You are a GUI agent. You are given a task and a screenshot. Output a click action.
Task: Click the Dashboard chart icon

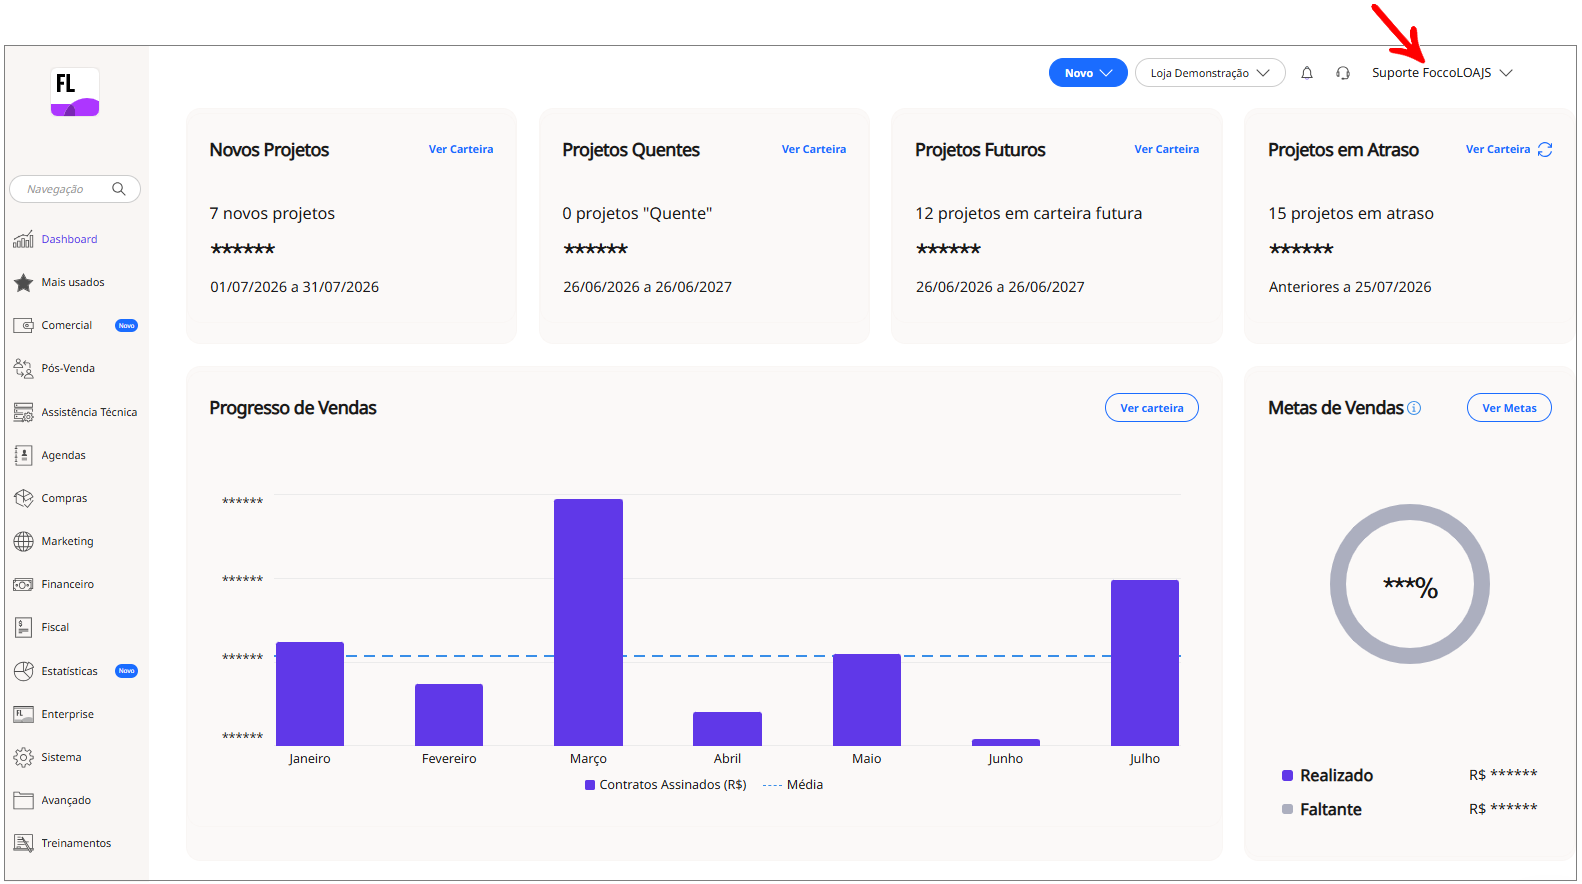point(23,239)
